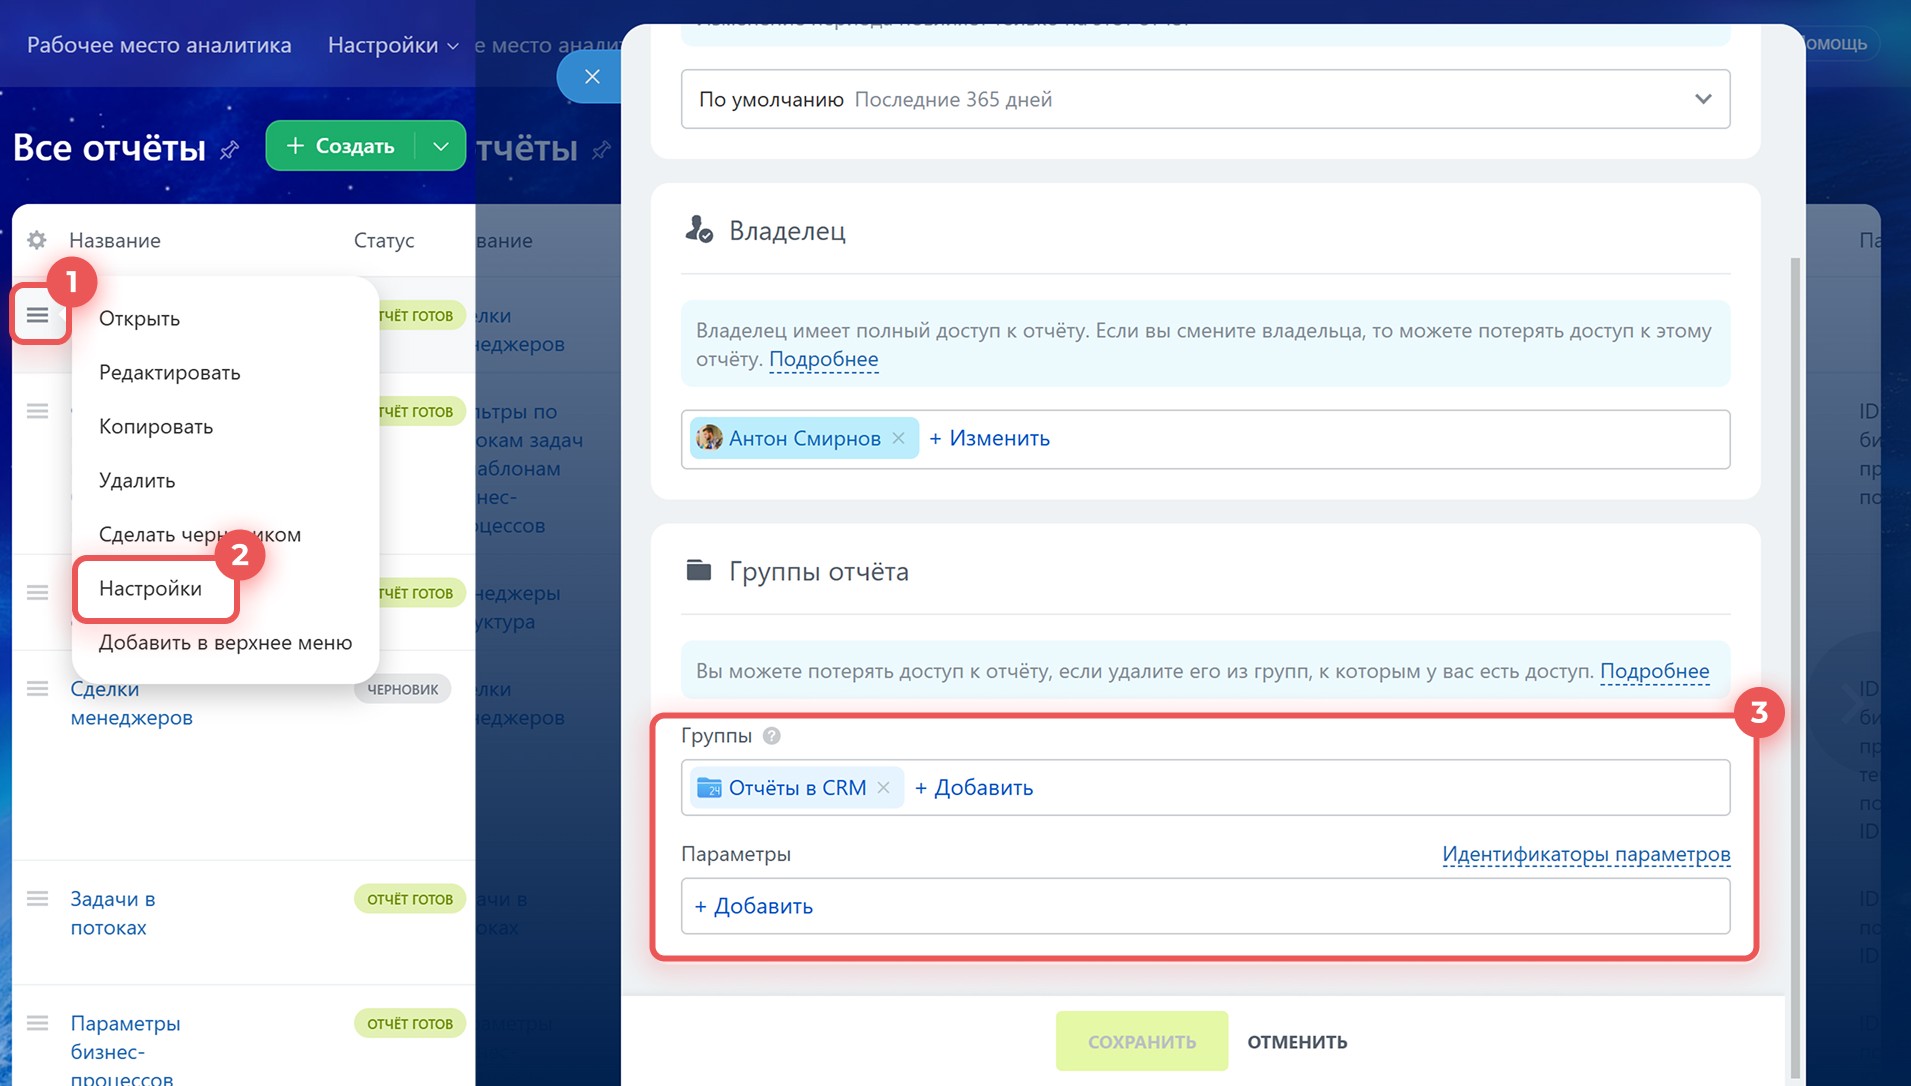Open row menu for Сделки менеджеров
Viewport: 1911px width, 1086px height.
coord(38,689)
